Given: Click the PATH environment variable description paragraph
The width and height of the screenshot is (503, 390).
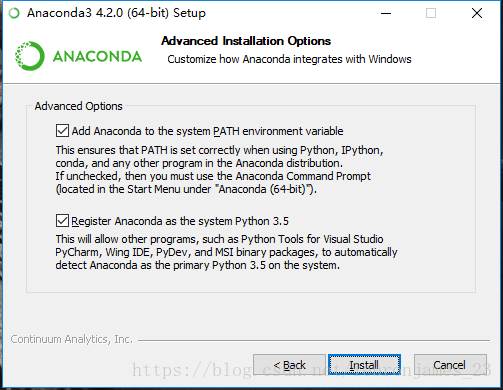Looking at the screenshot, I should (219, 169).
